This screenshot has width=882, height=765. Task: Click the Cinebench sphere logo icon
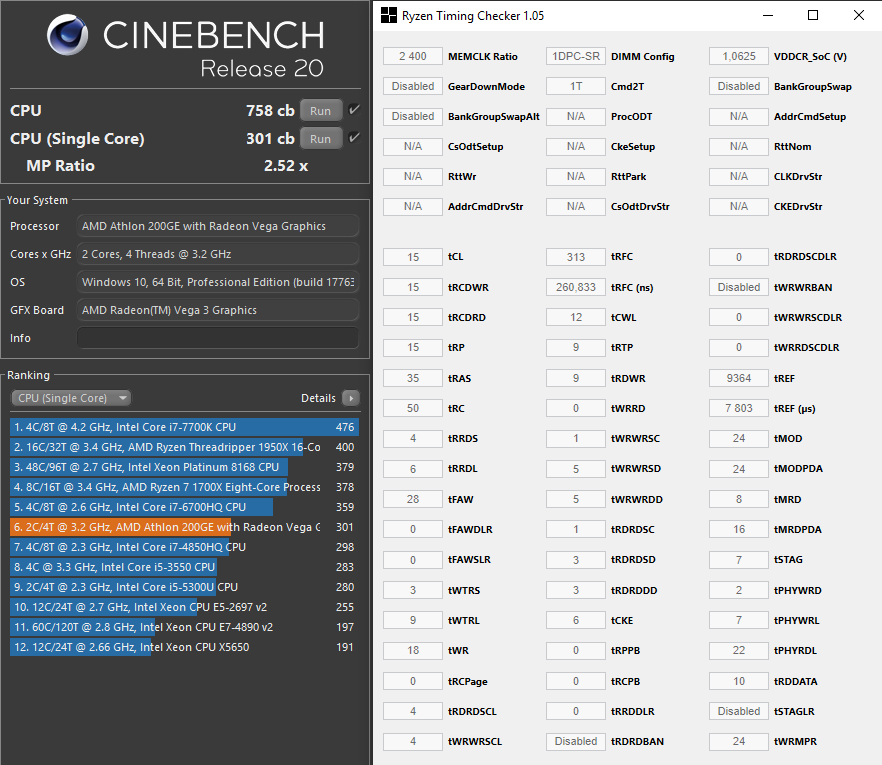tap(68, 34)
